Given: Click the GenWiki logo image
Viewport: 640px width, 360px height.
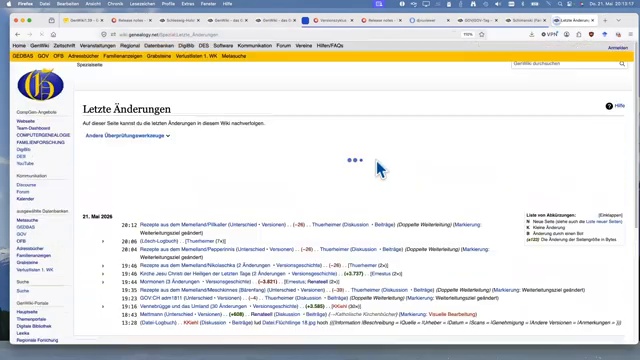Looking at the screenshot, I should tap(40, 84).
